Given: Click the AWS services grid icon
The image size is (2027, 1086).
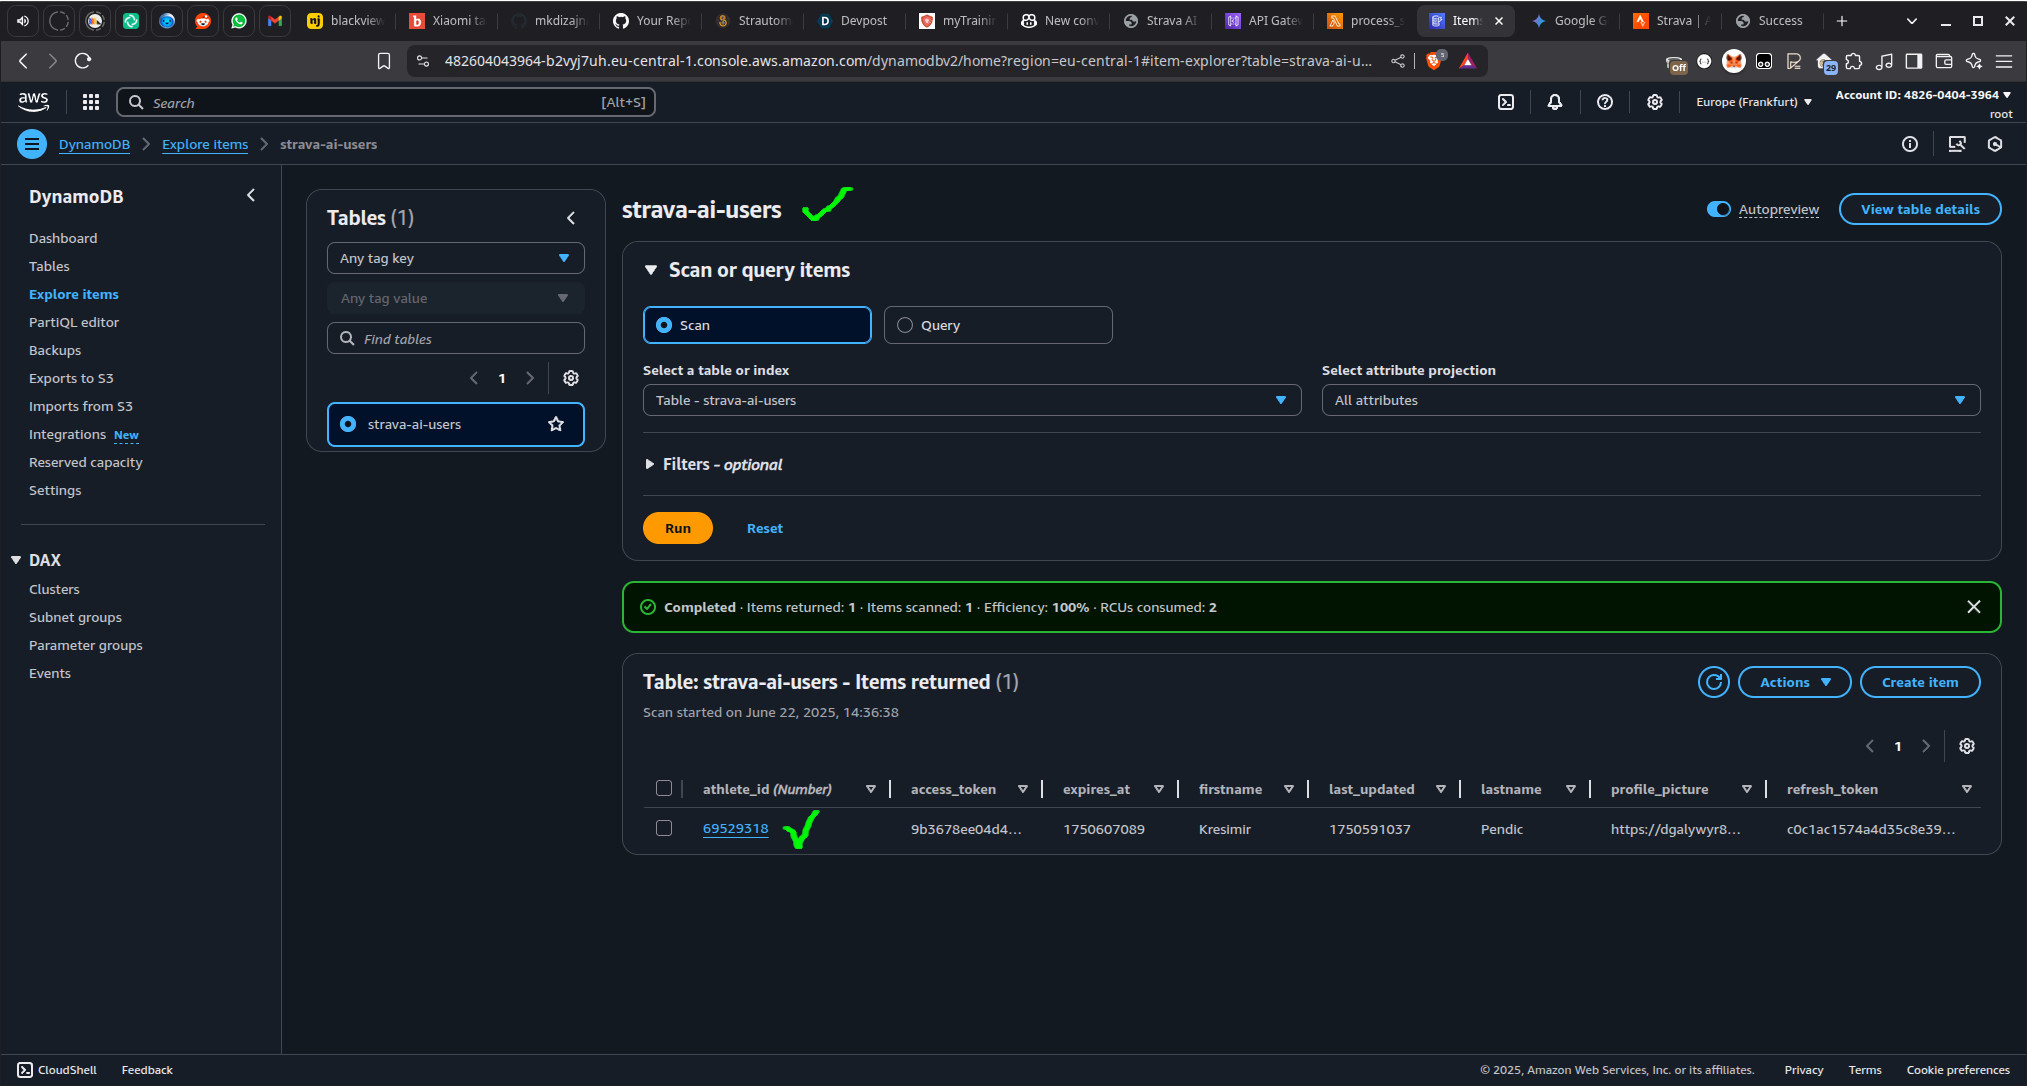Looking at the screenshot, I should point(91,102).
